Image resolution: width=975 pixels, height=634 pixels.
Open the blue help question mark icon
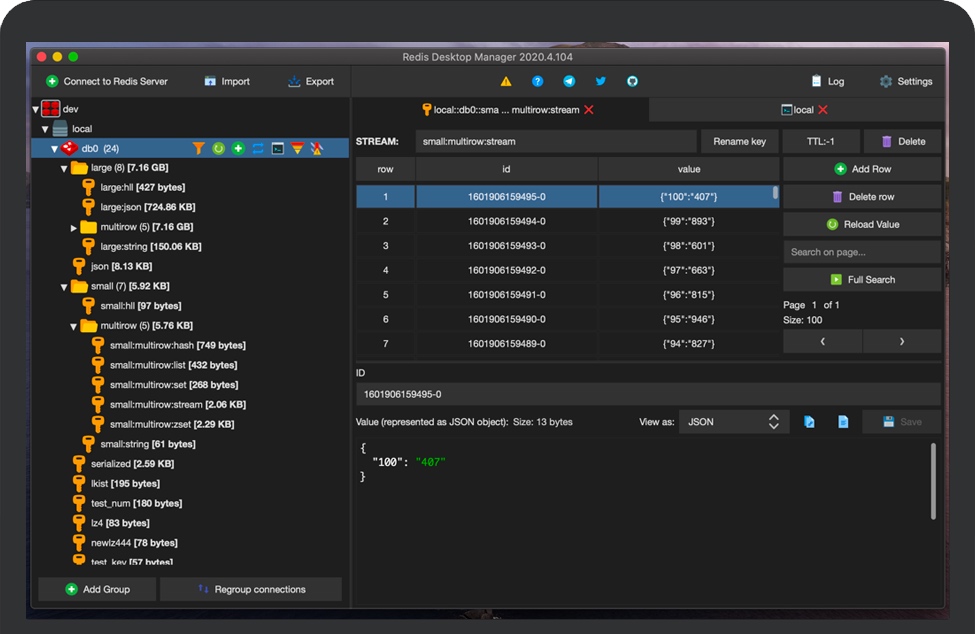pos(538,82)
